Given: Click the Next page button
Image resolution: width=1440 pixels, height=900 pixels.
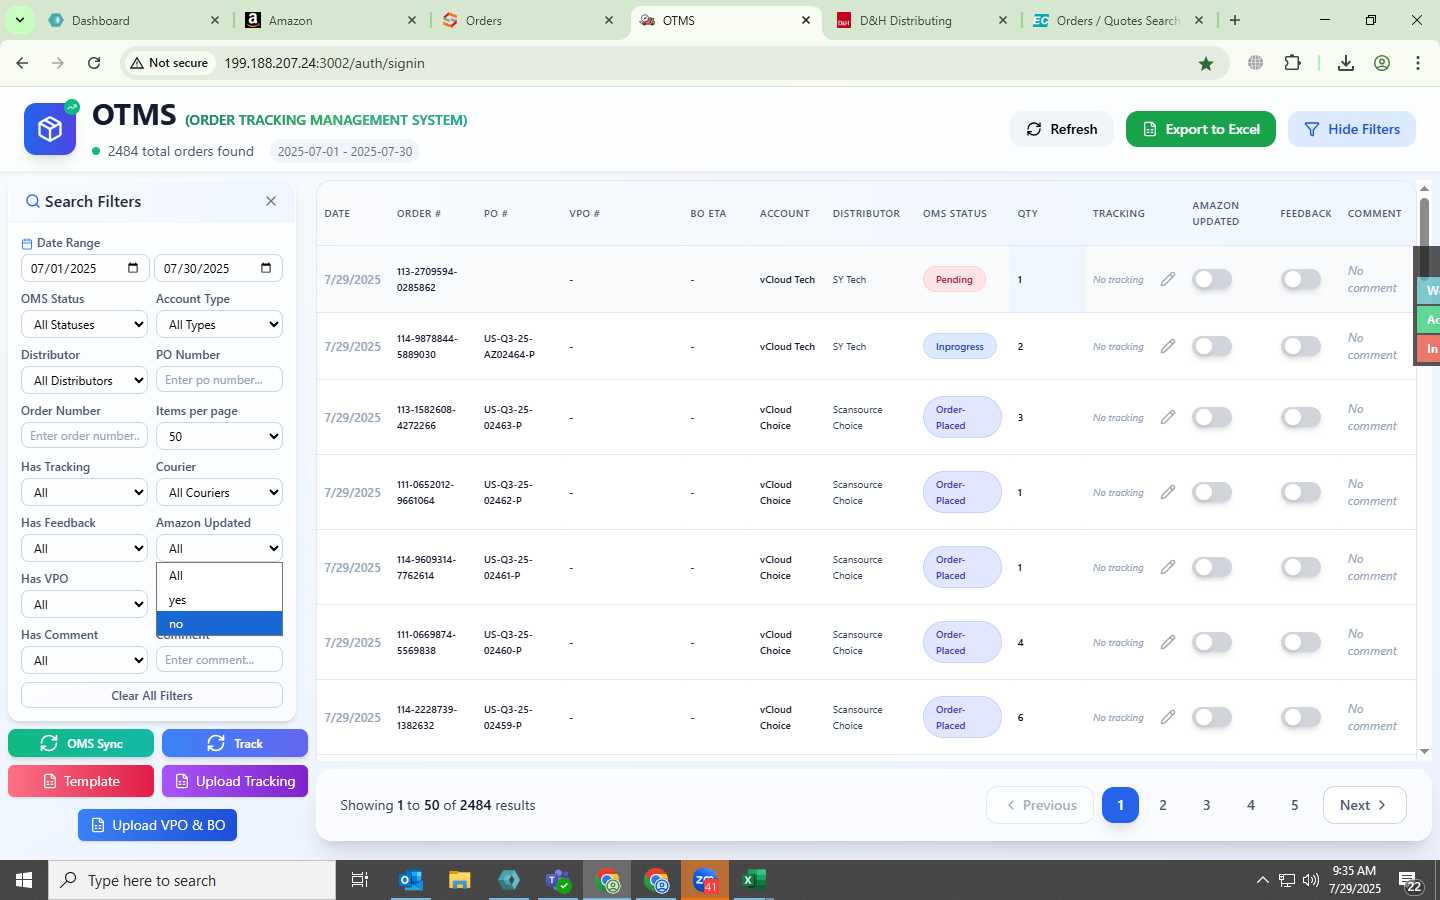Looking at the screenshot, I should [1364, 805].
